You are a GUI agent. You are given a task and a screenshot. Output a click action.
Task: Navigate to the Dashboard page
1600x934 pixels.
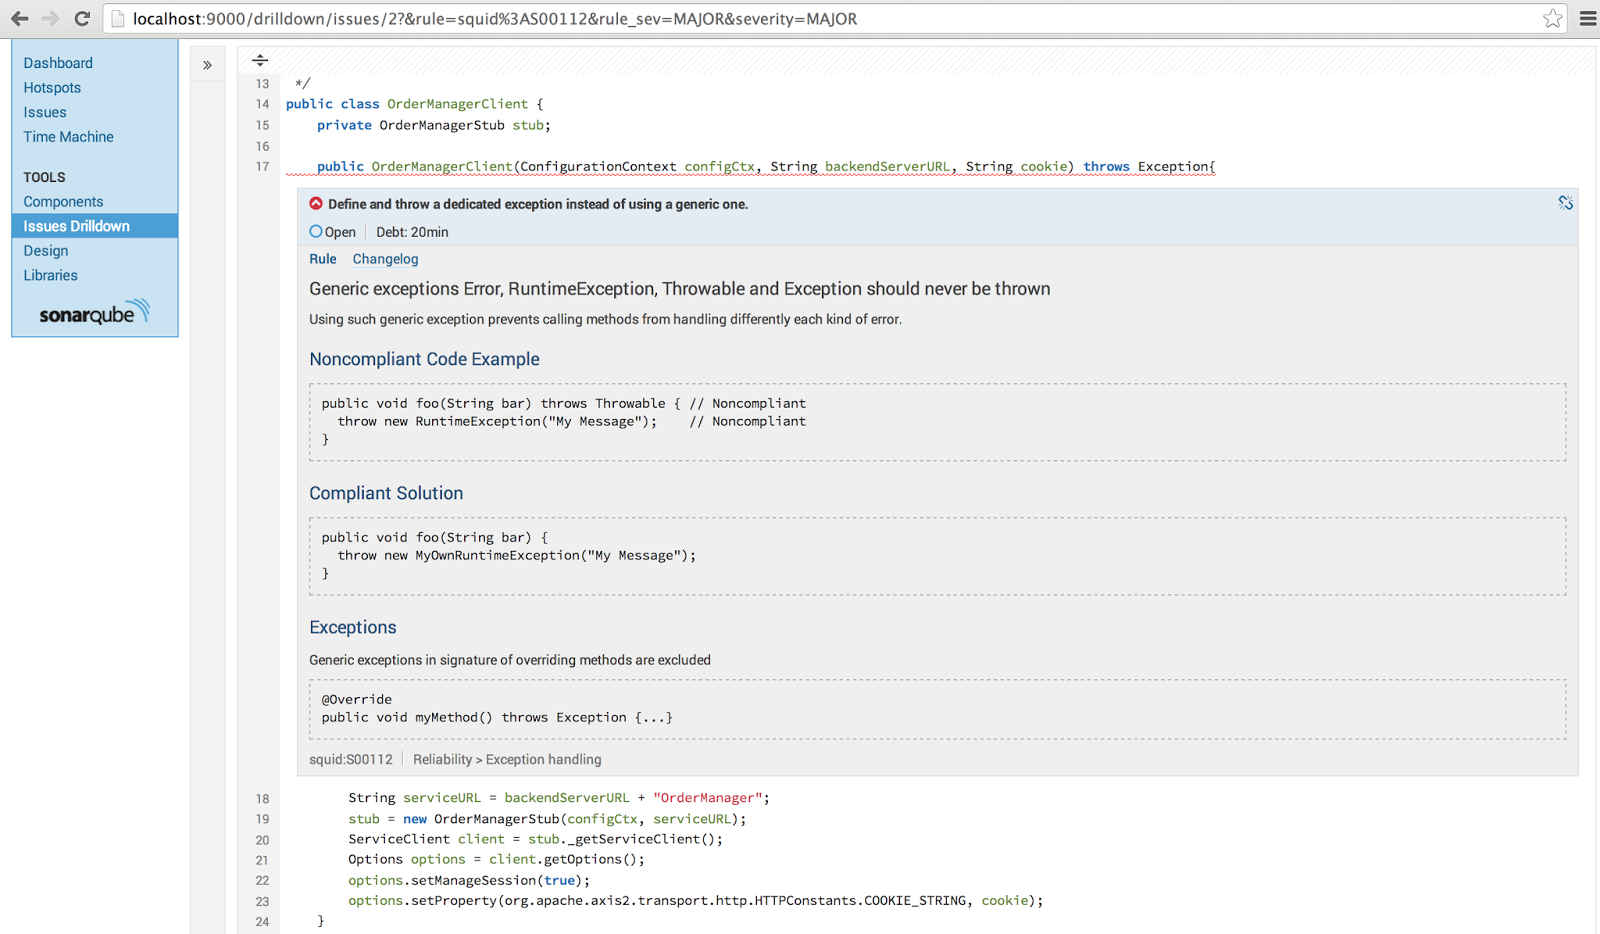coord(57,62)
